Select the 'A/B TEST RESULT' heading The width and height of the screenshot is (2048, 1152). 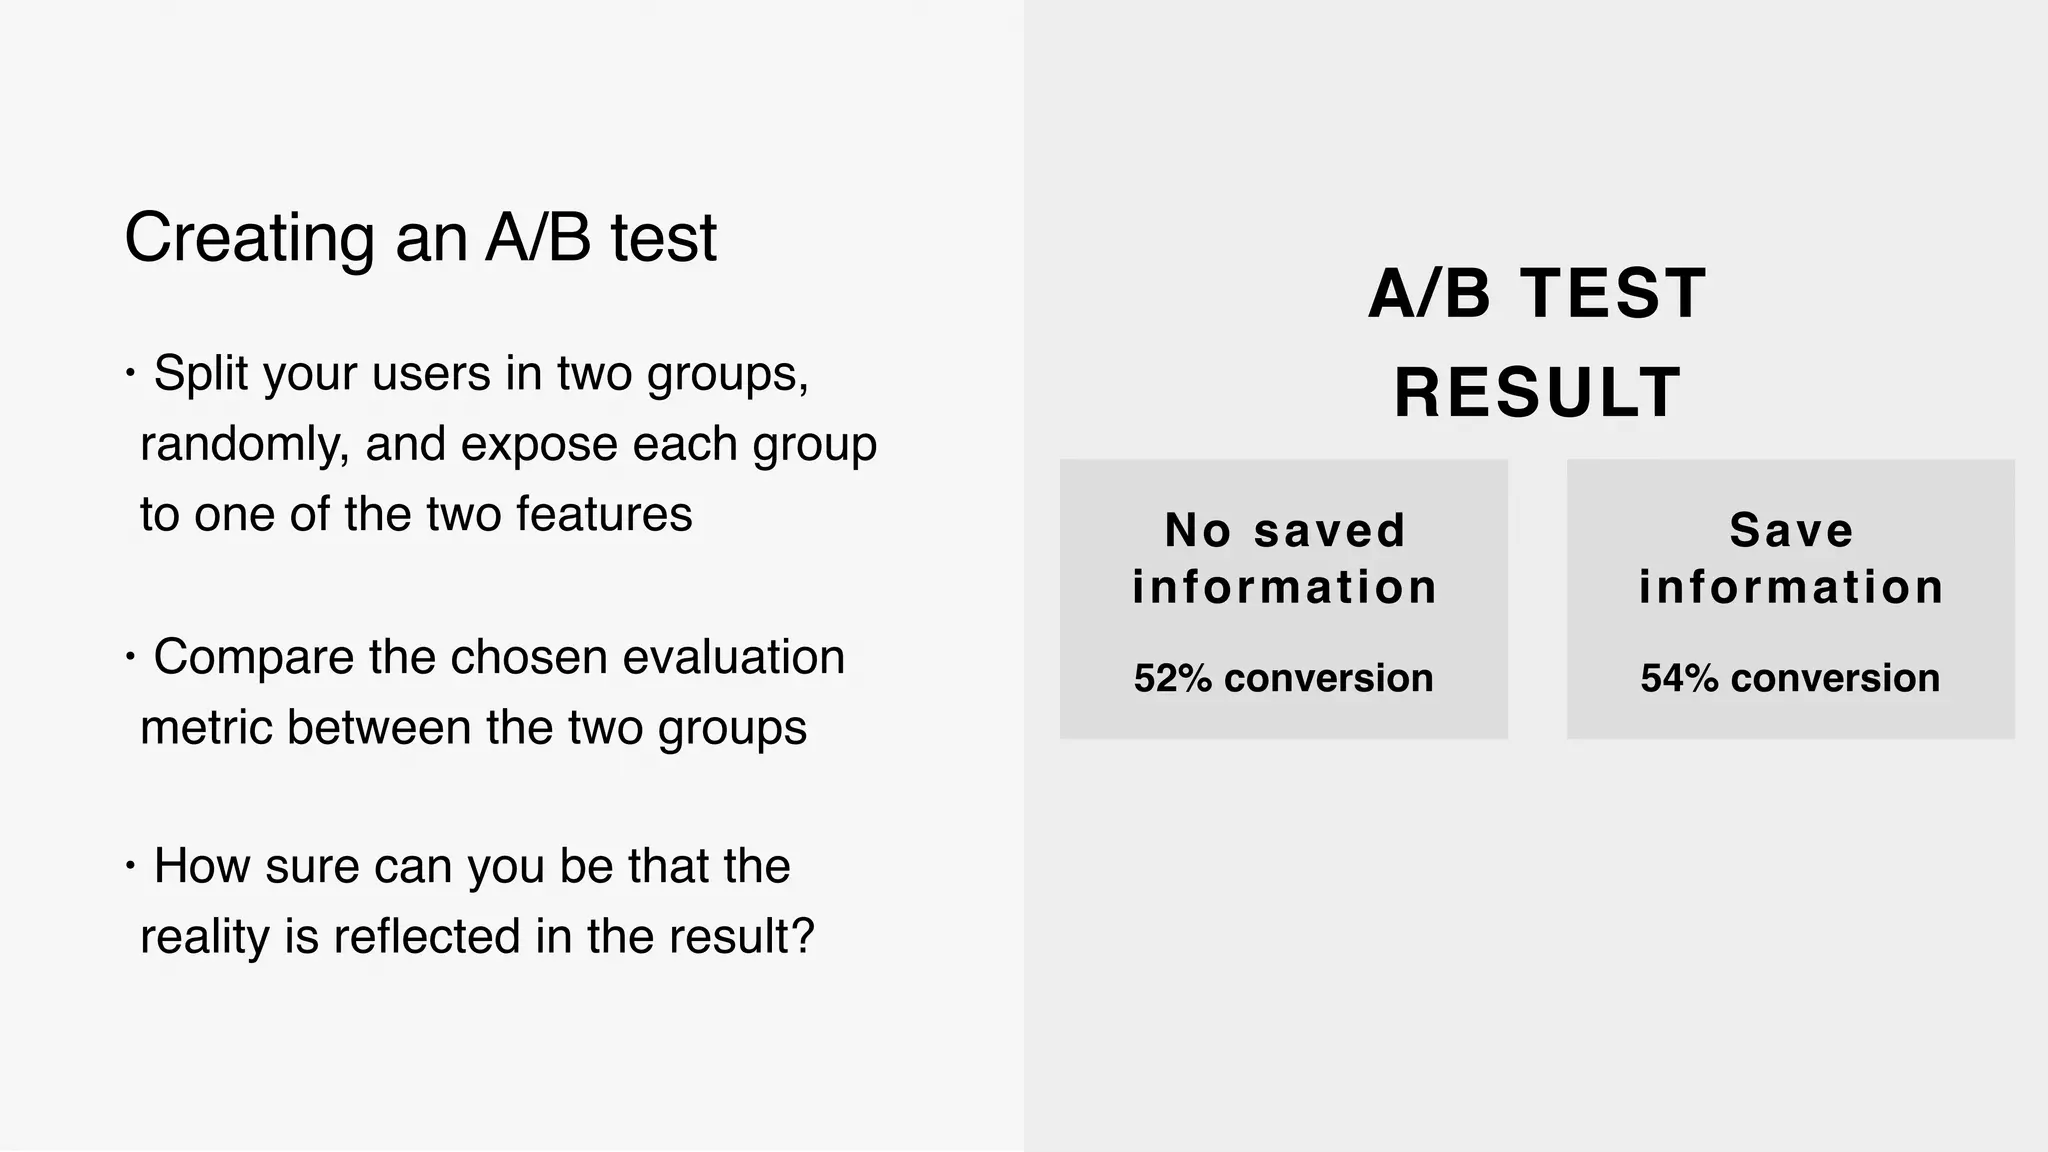1537,342
